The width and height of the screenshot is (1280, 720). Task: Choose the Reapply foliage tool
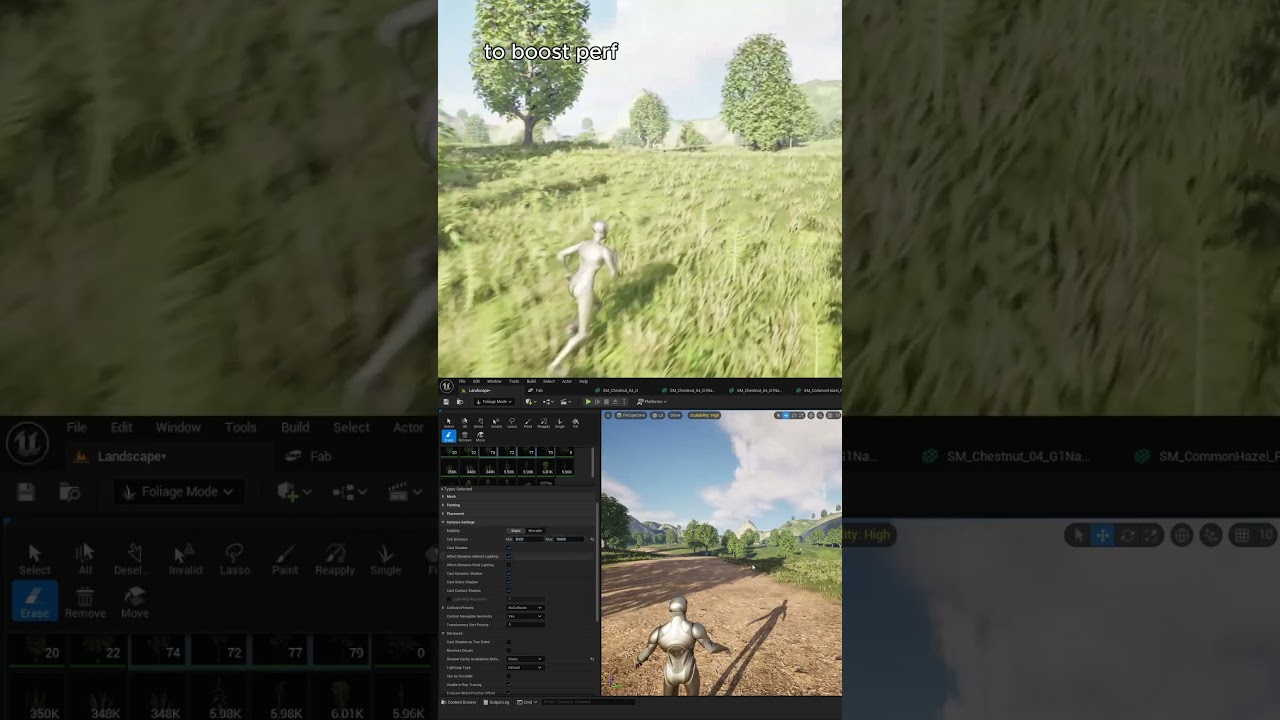544,424
